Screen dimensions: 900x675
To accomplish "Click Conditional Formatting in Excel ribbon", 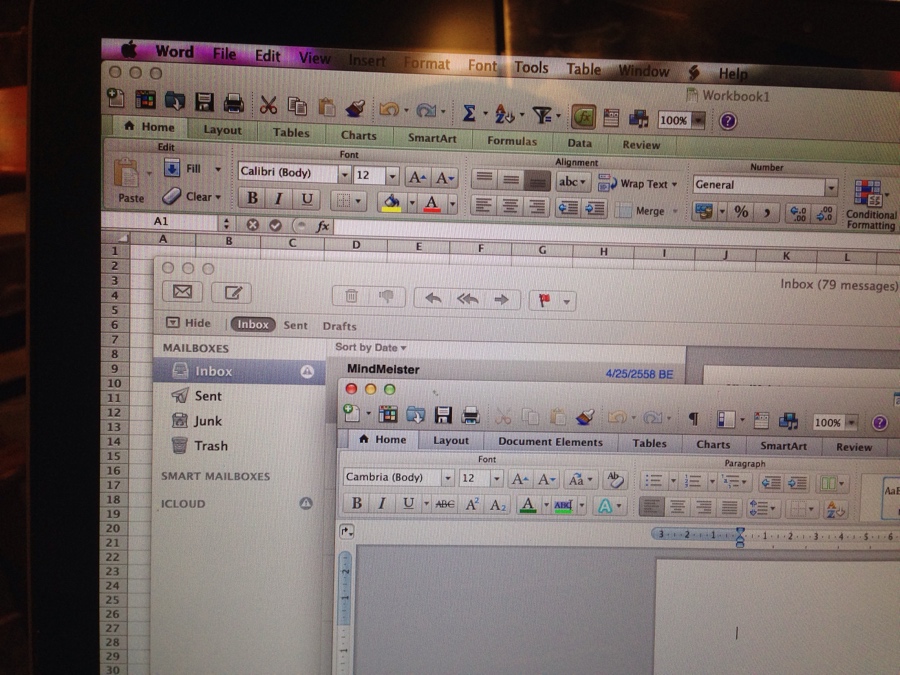I will [x=870, y=204].
